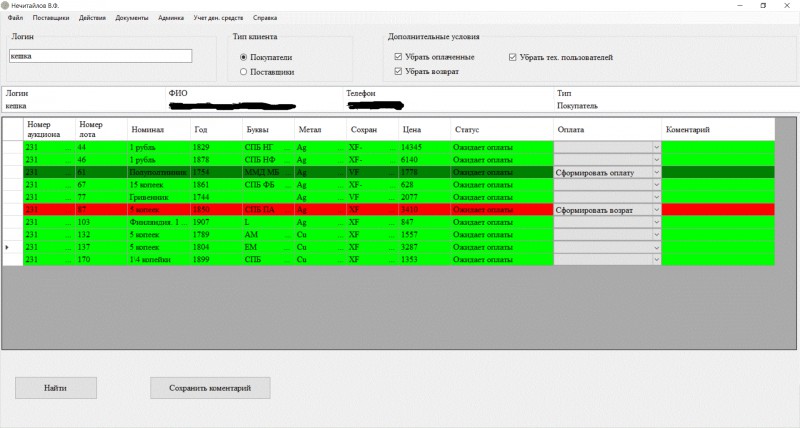Open the Поставщики menu
This screenshot has height=428, width=800.
coord(51,18)
